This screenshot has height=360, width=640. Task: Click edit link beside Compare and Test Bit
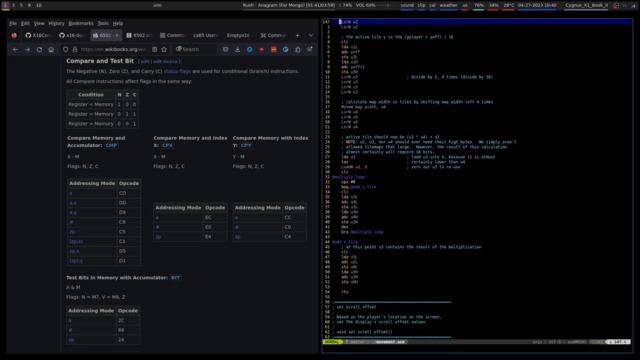click(144, 62)
